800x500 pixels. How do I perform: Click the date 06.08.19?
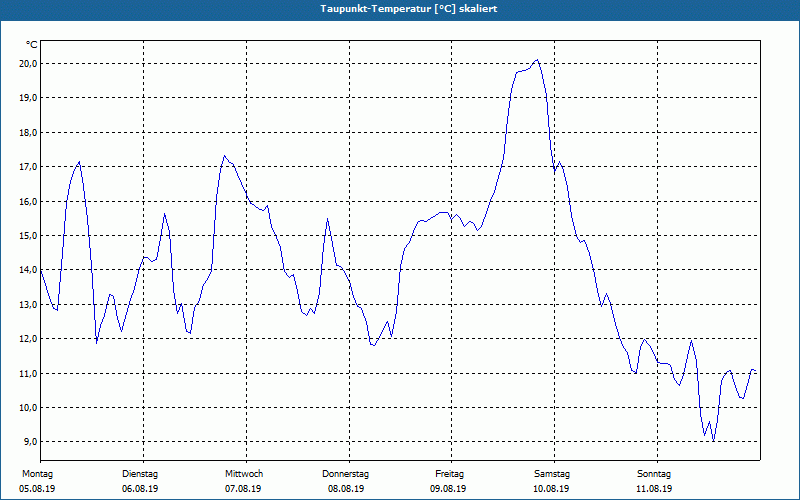[140, 489]
